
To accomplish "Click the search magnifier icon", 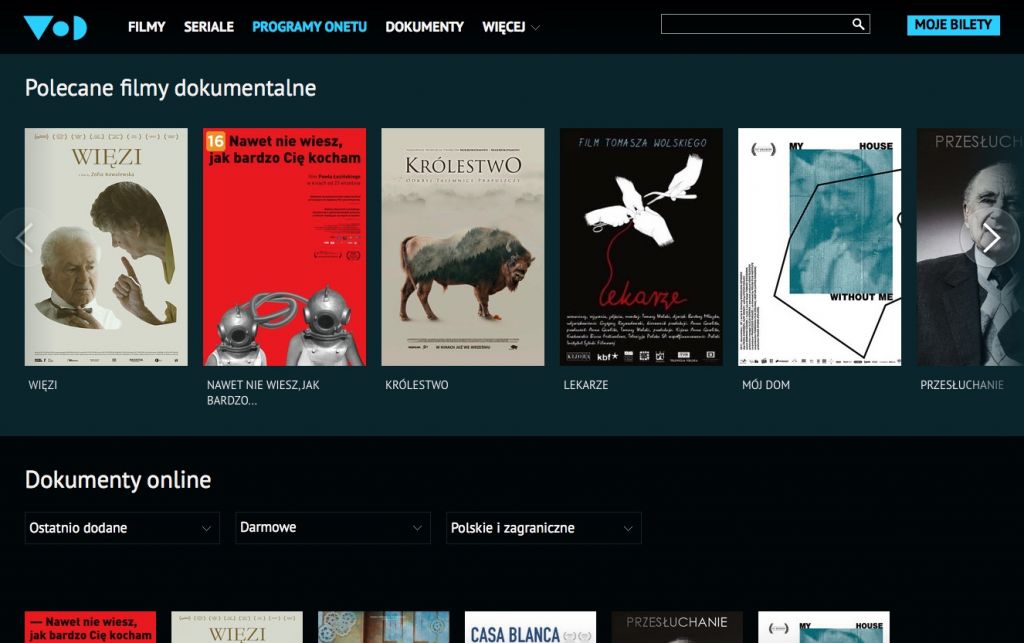I will click(x=858, y=24).
